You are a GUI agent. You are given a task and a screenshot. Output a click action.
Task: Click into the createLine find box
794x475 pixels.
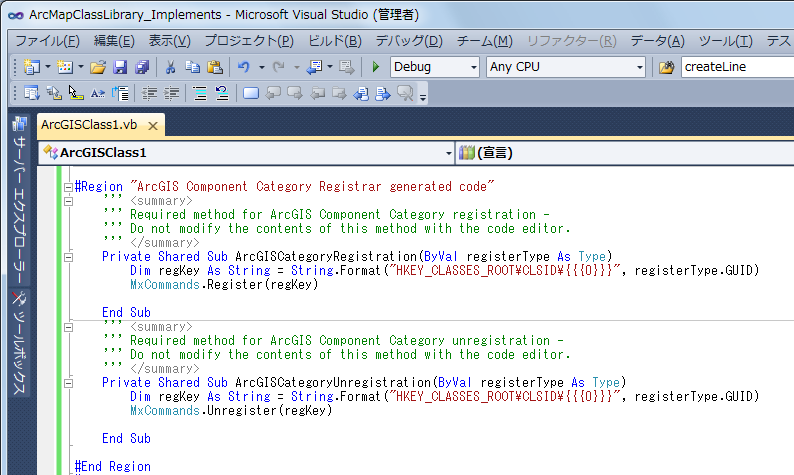pos(738,67)
